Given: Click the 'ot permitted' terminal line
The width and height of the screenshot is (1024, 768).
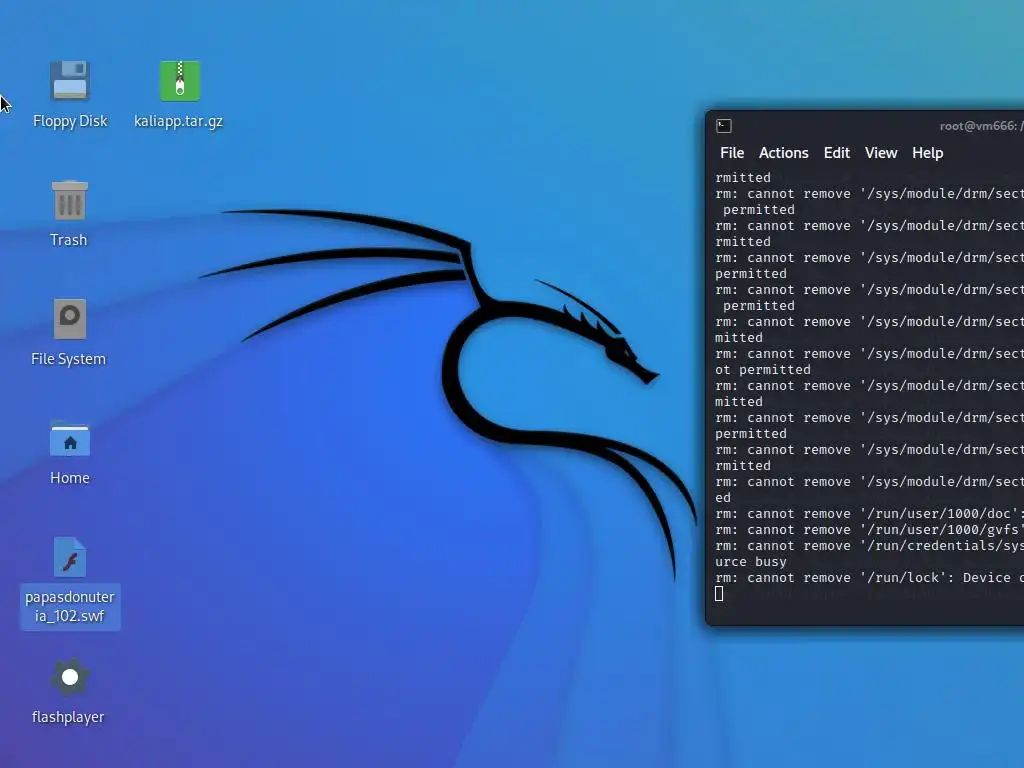Looking at the screenshot, I should click(763, 370).
